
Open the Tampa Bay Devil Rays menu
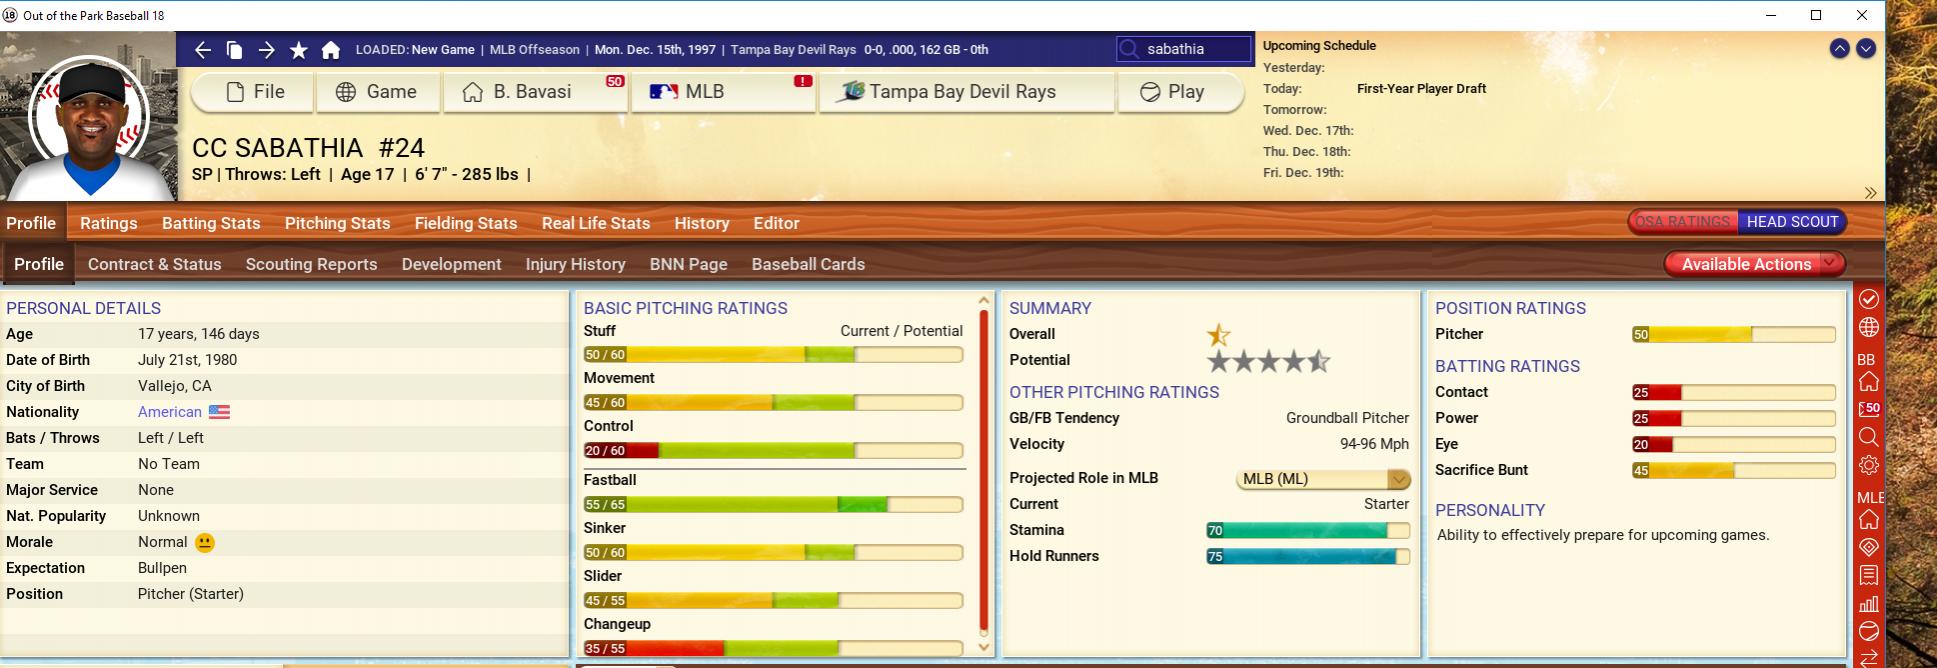(x=966, y=92)
